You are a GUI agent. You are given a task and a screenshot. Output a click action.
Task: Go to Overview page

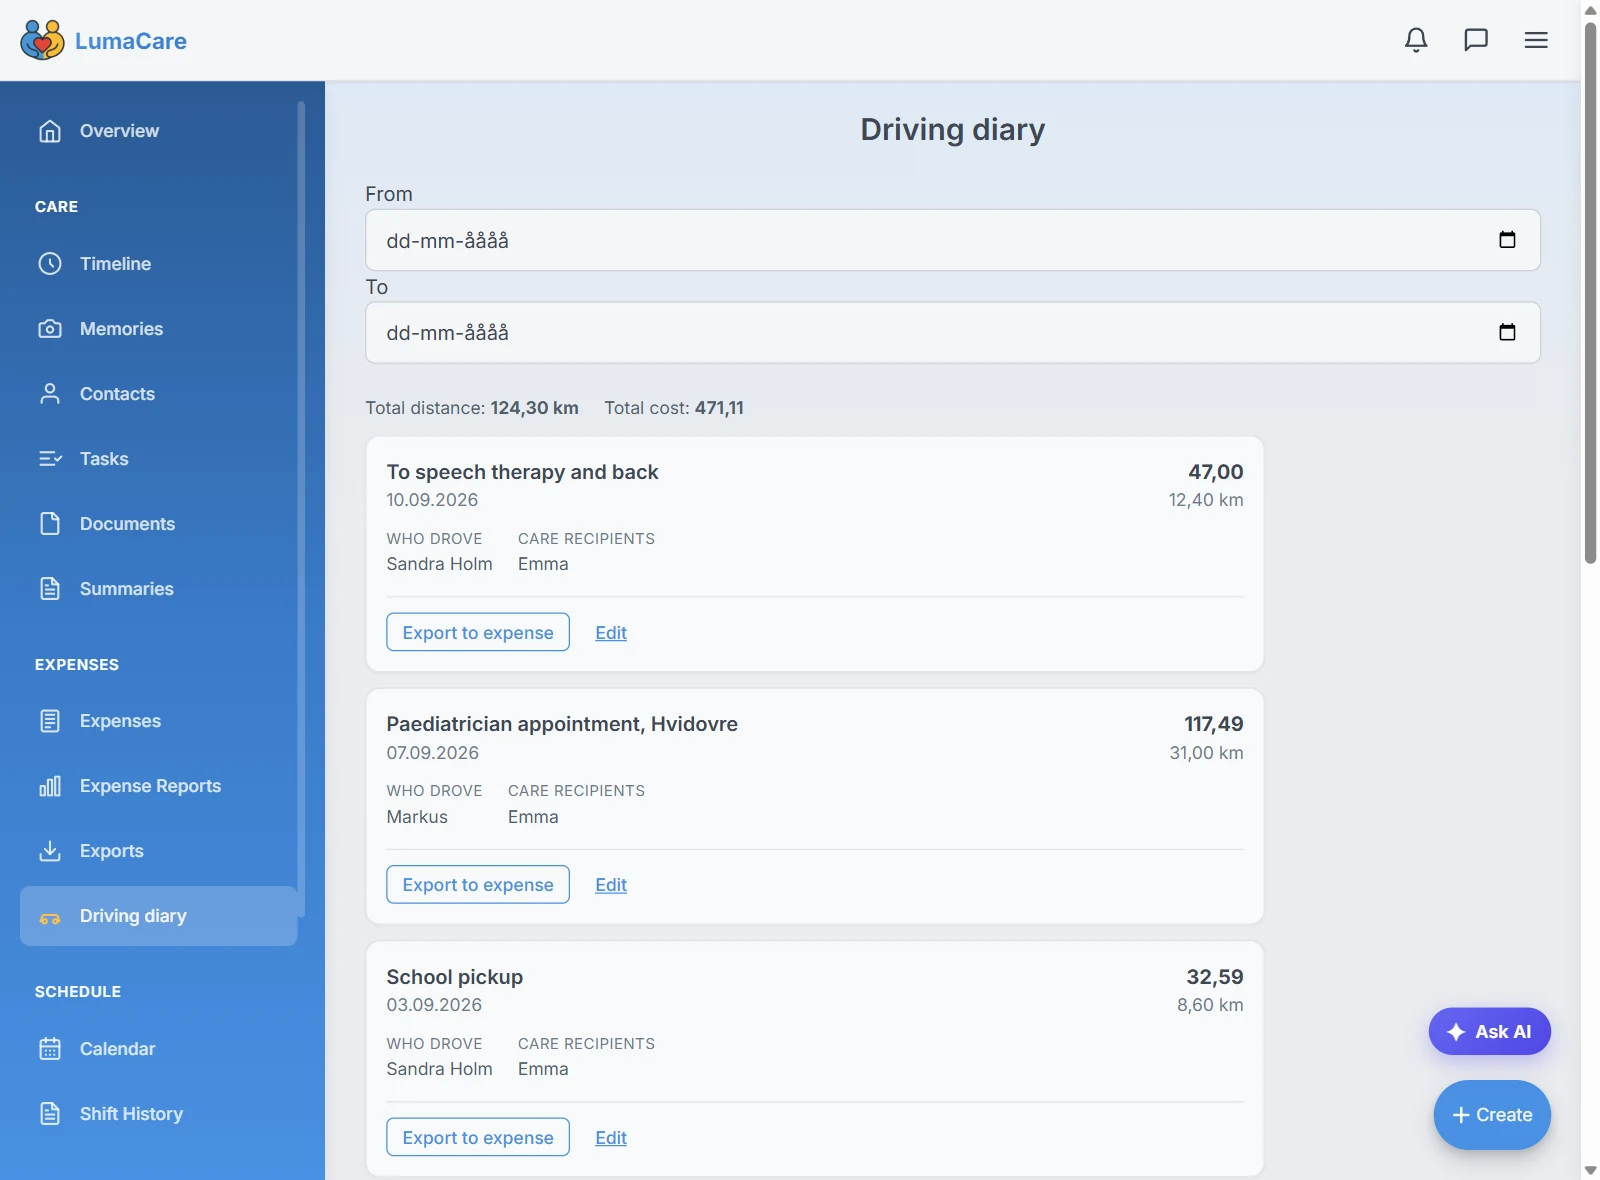(158, 131)
